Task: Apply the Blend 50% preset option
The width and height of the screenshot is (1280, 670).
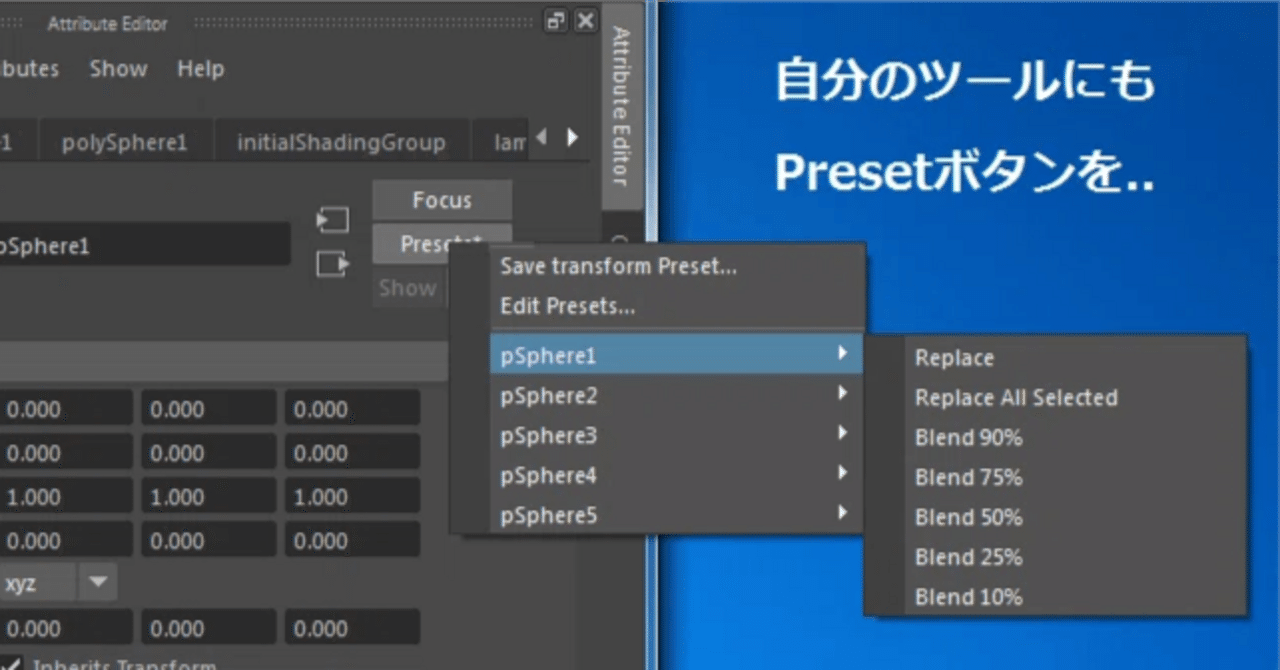Action: click(968, 517)
